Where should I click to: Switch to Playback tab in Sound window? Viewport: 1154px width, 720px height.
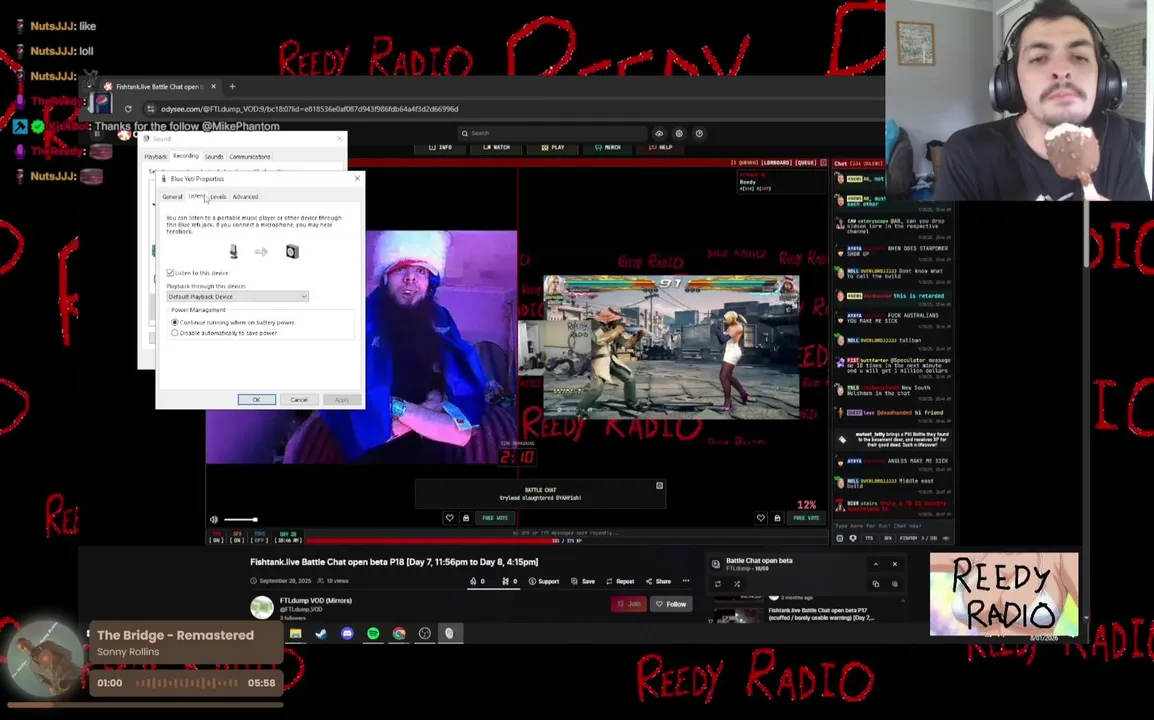(155, 157)
